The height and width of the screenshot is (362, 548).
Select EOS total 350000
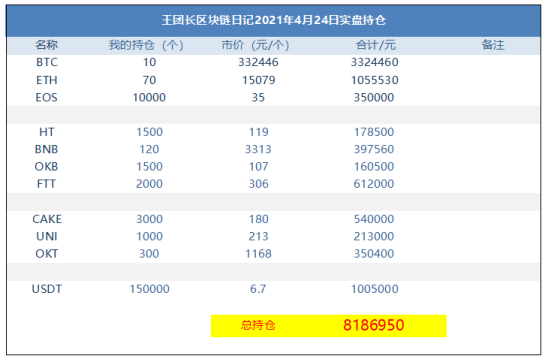pos(374,97)
